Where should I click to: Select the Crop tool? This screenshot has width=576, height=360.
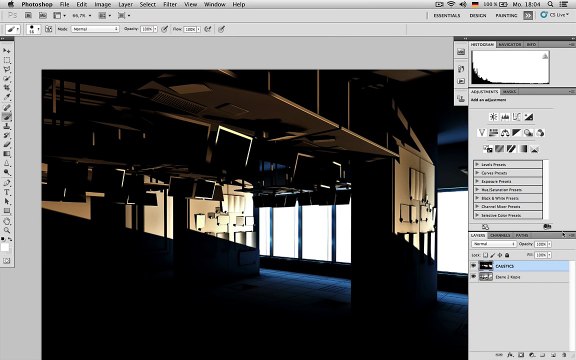7,88
